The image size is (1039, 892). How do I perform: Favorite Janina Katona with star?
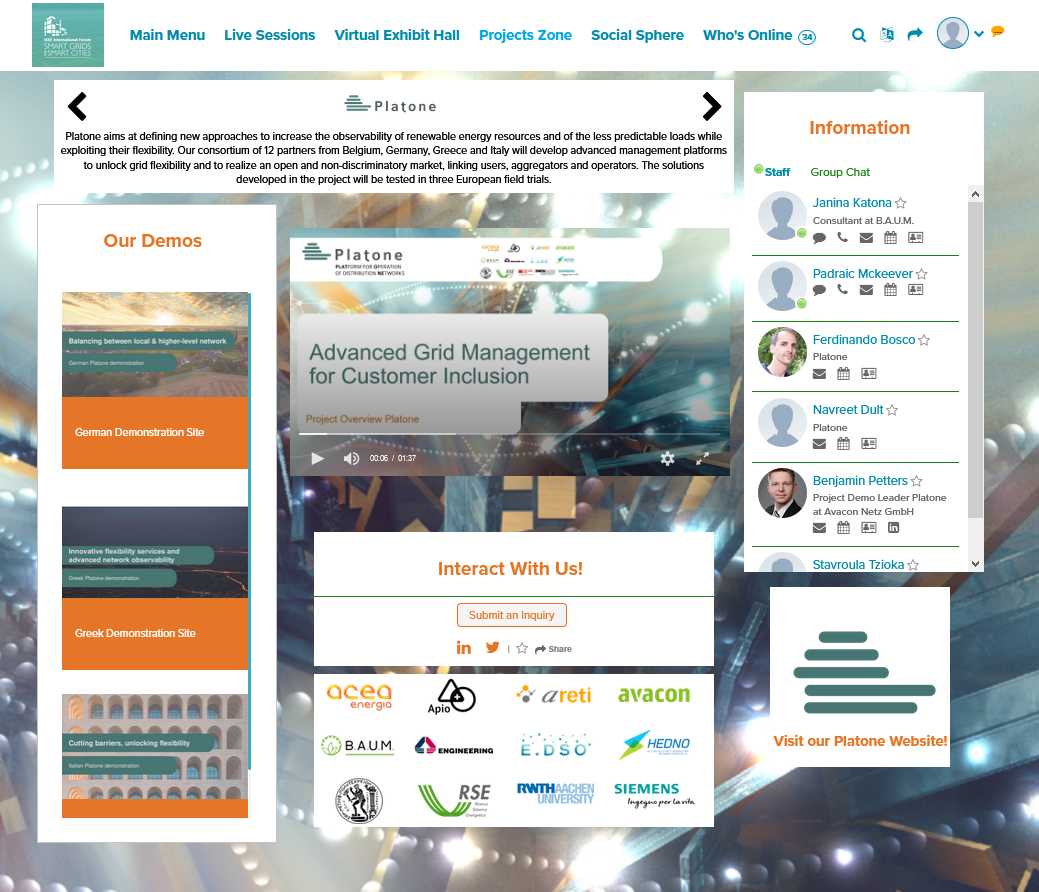point(901,203)
